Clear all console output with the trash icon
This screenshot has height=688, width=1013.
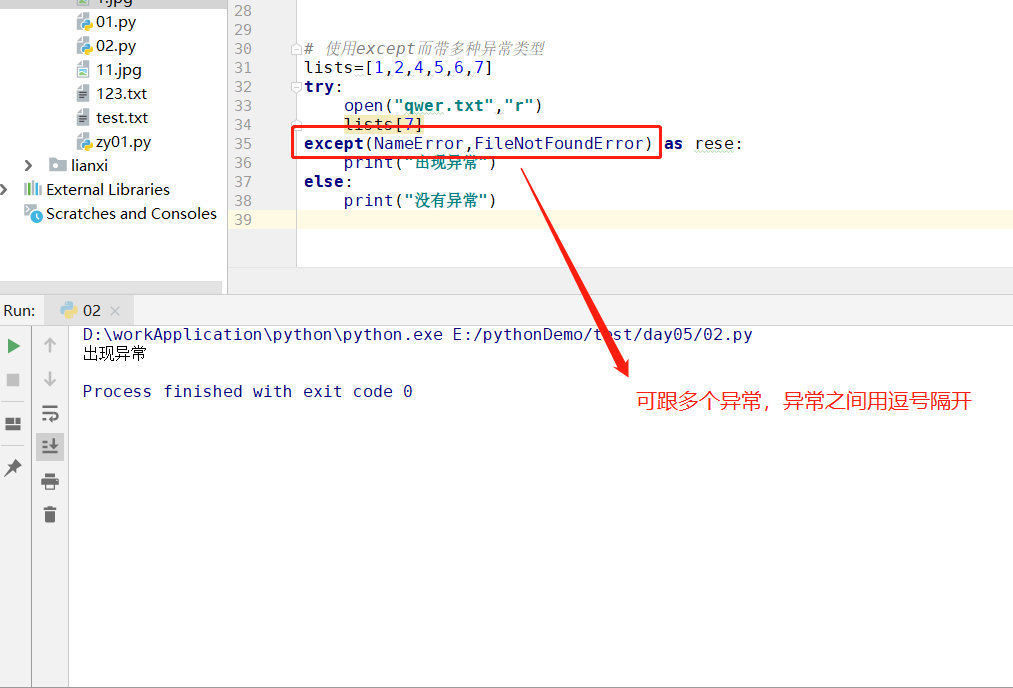[x=50, y=515]
